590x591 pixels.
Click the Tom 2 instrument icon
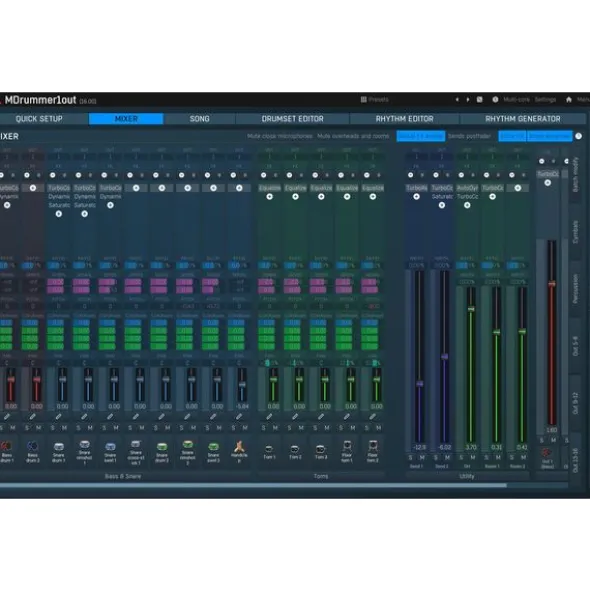(x=295, y=449)
